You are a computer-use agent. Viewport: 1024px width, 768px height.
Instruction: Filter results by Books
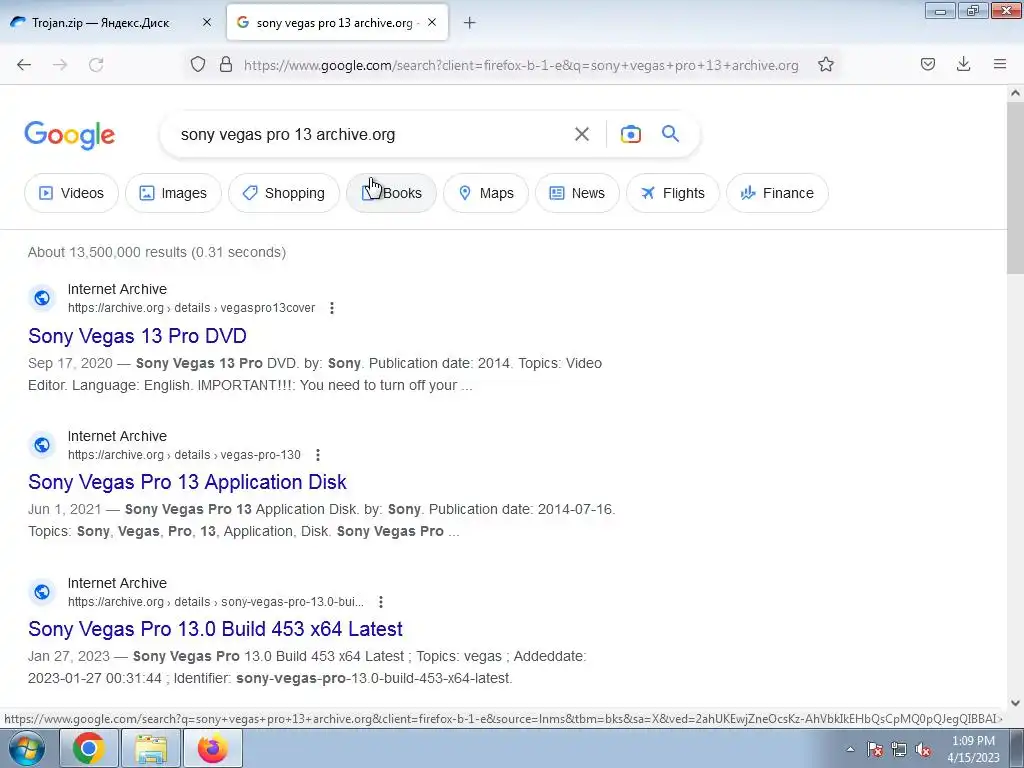click(x=391, y=193)
